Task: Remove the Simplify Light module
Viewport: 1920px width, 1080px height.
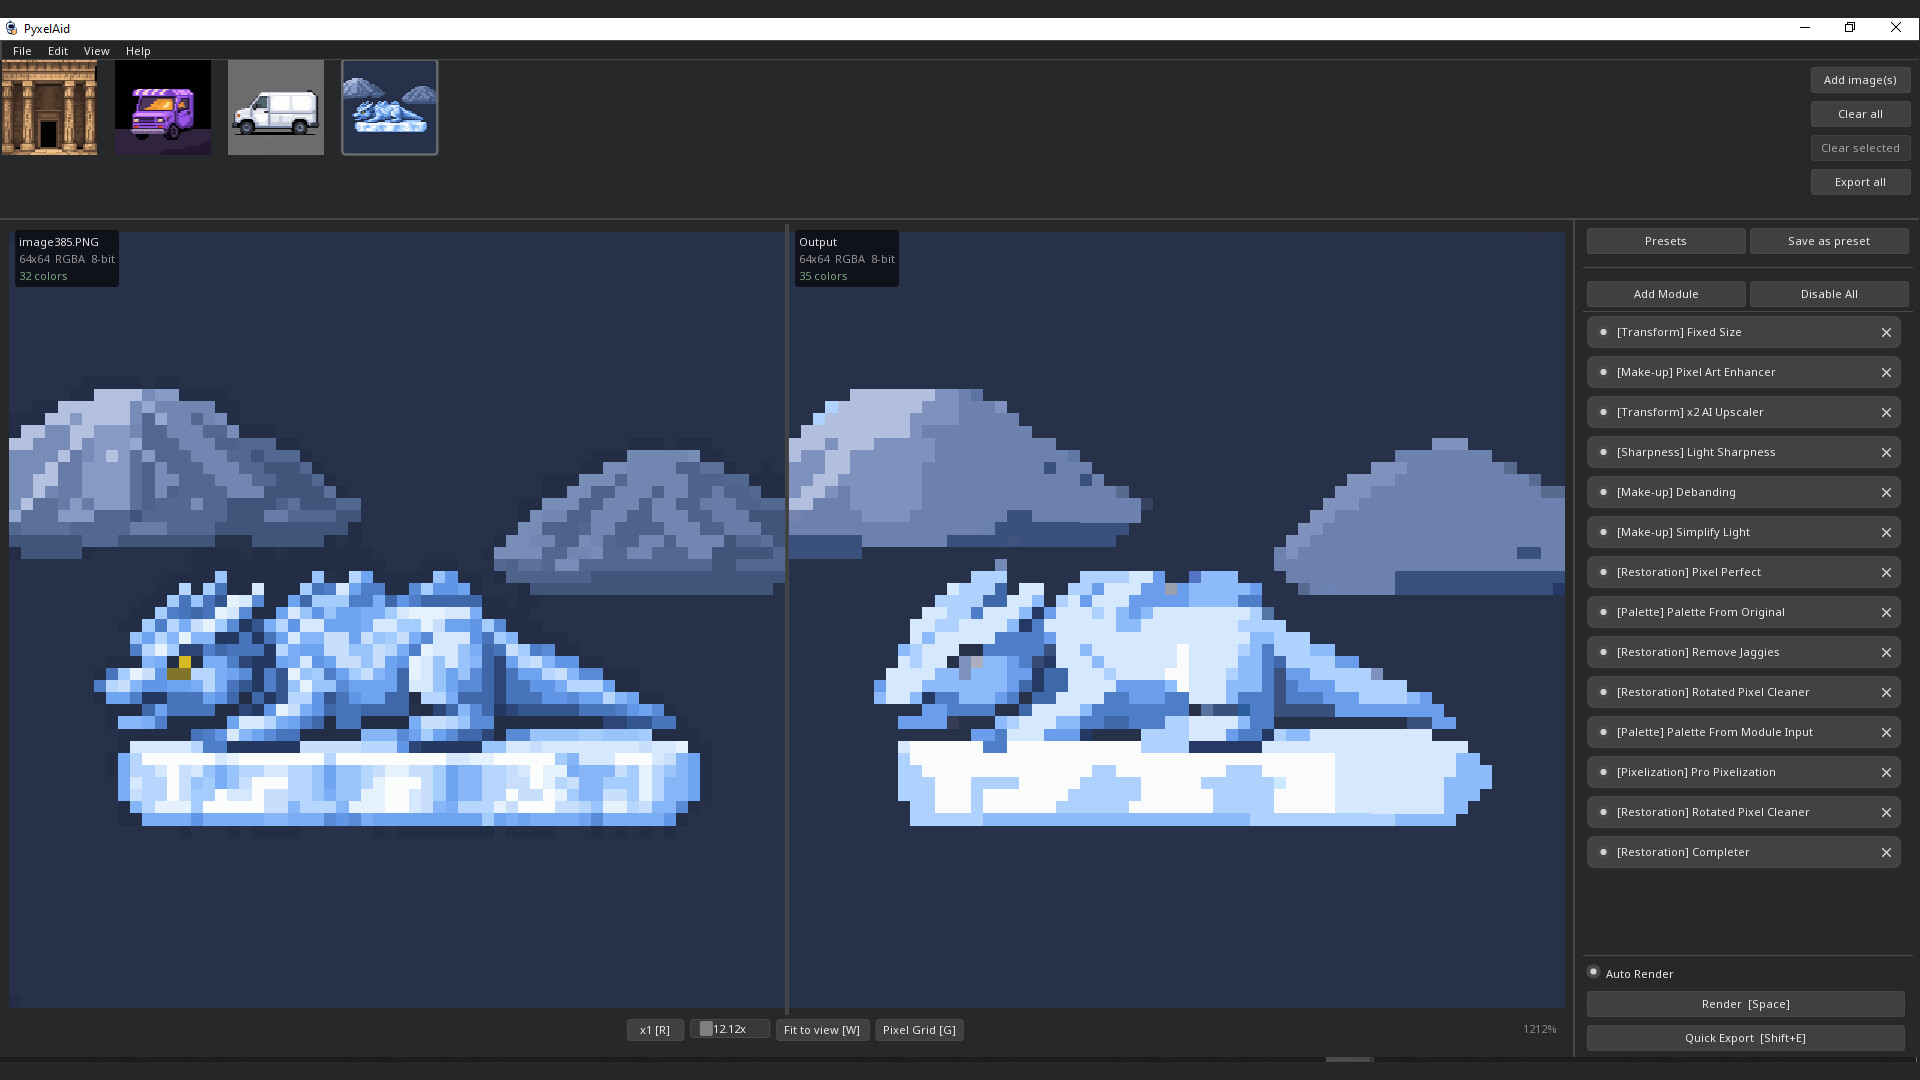Action: (1886, 532)
